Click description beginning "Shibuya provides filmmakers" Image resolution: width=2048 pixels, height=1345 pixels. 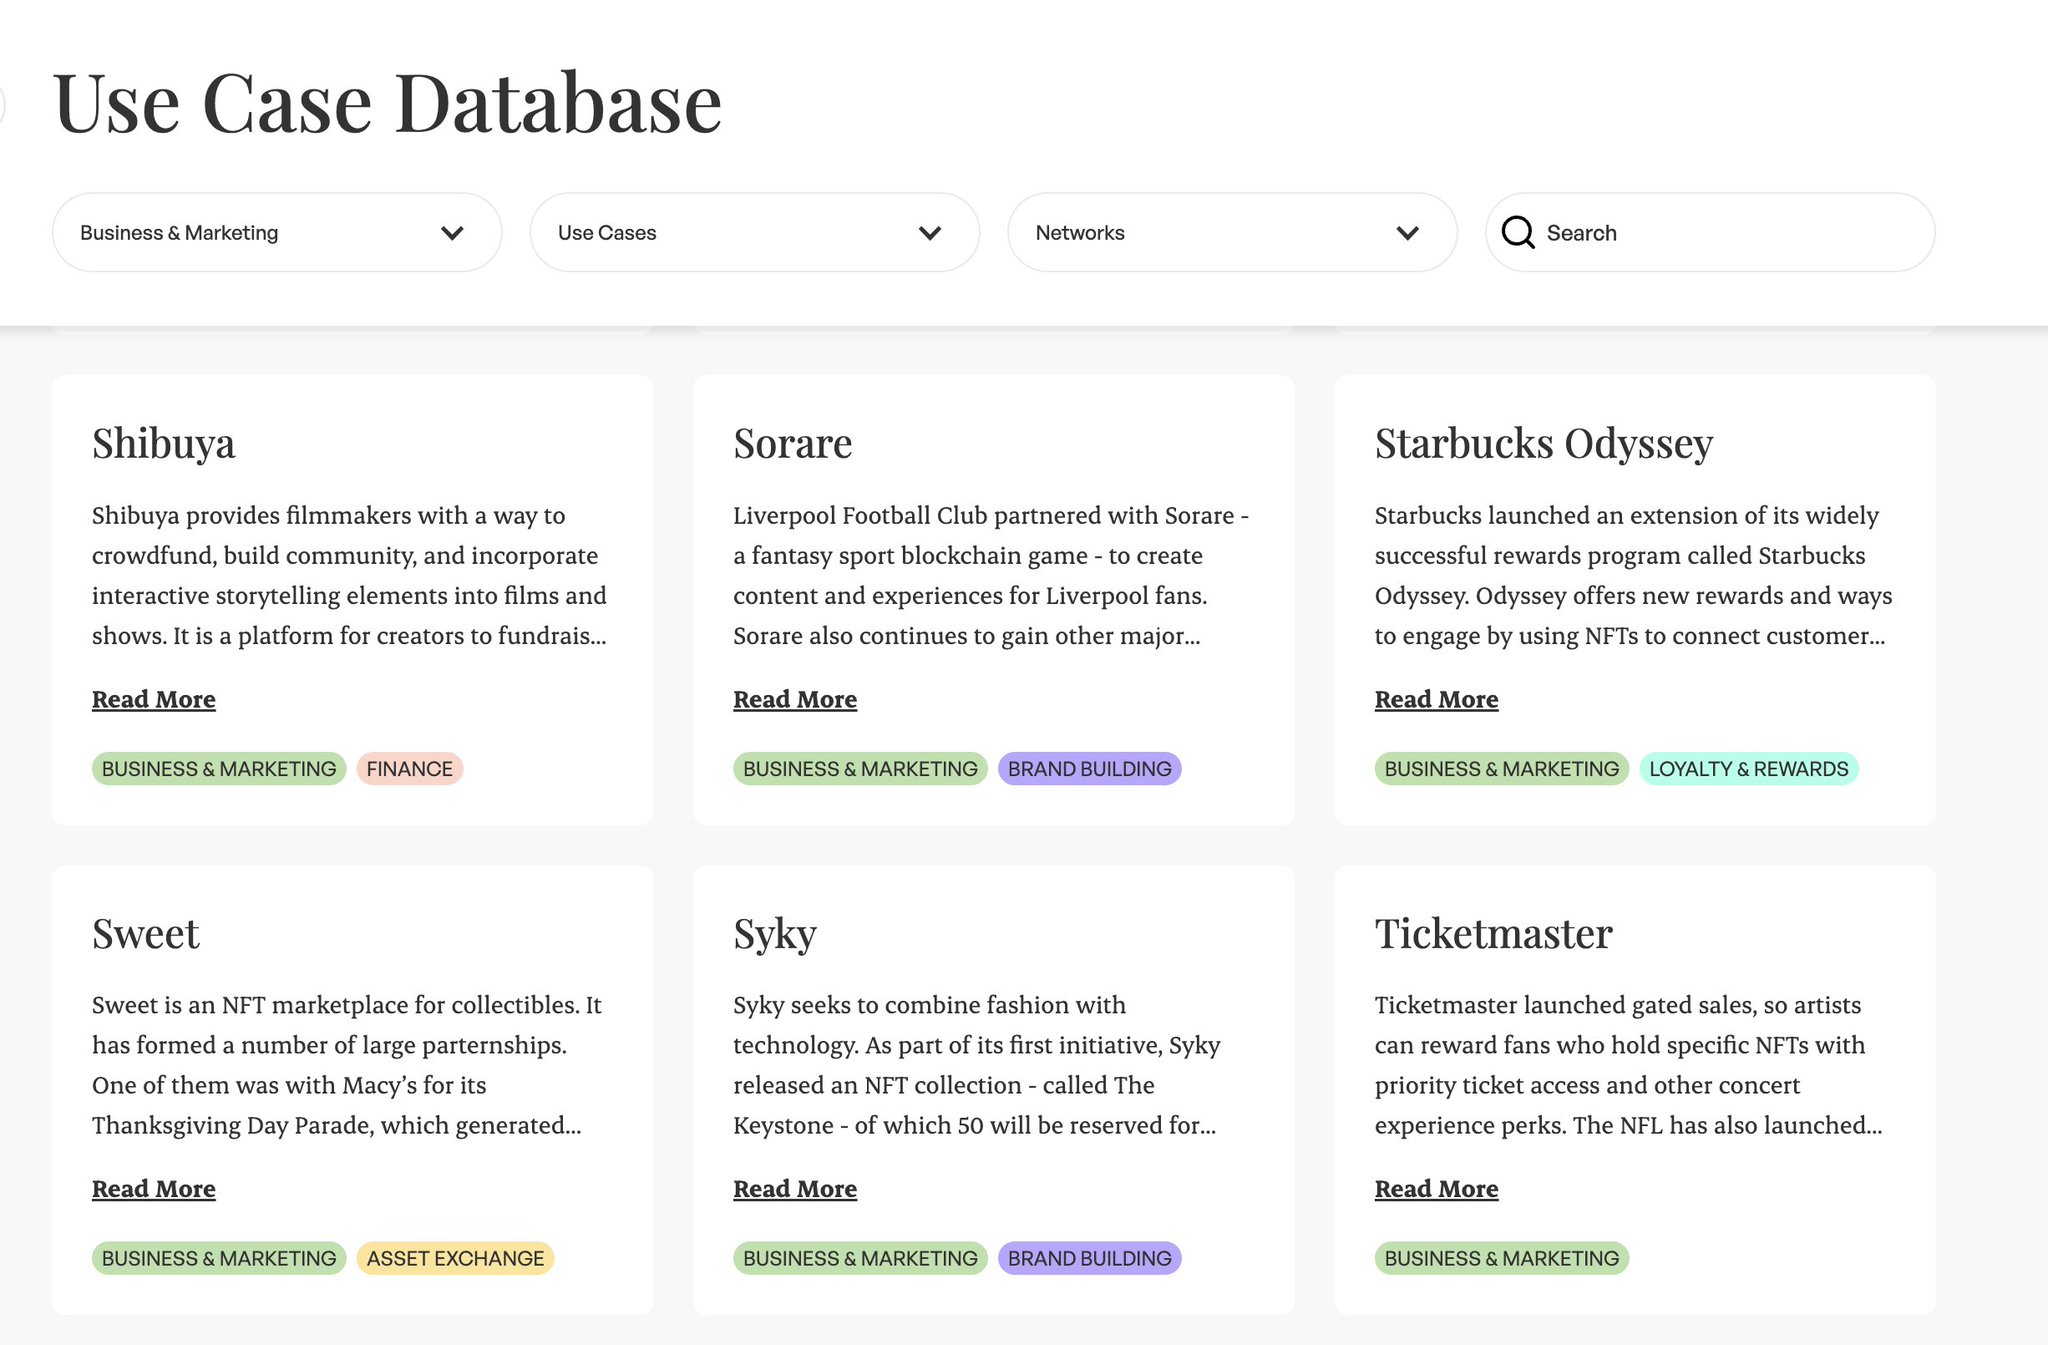click(350, 575)
